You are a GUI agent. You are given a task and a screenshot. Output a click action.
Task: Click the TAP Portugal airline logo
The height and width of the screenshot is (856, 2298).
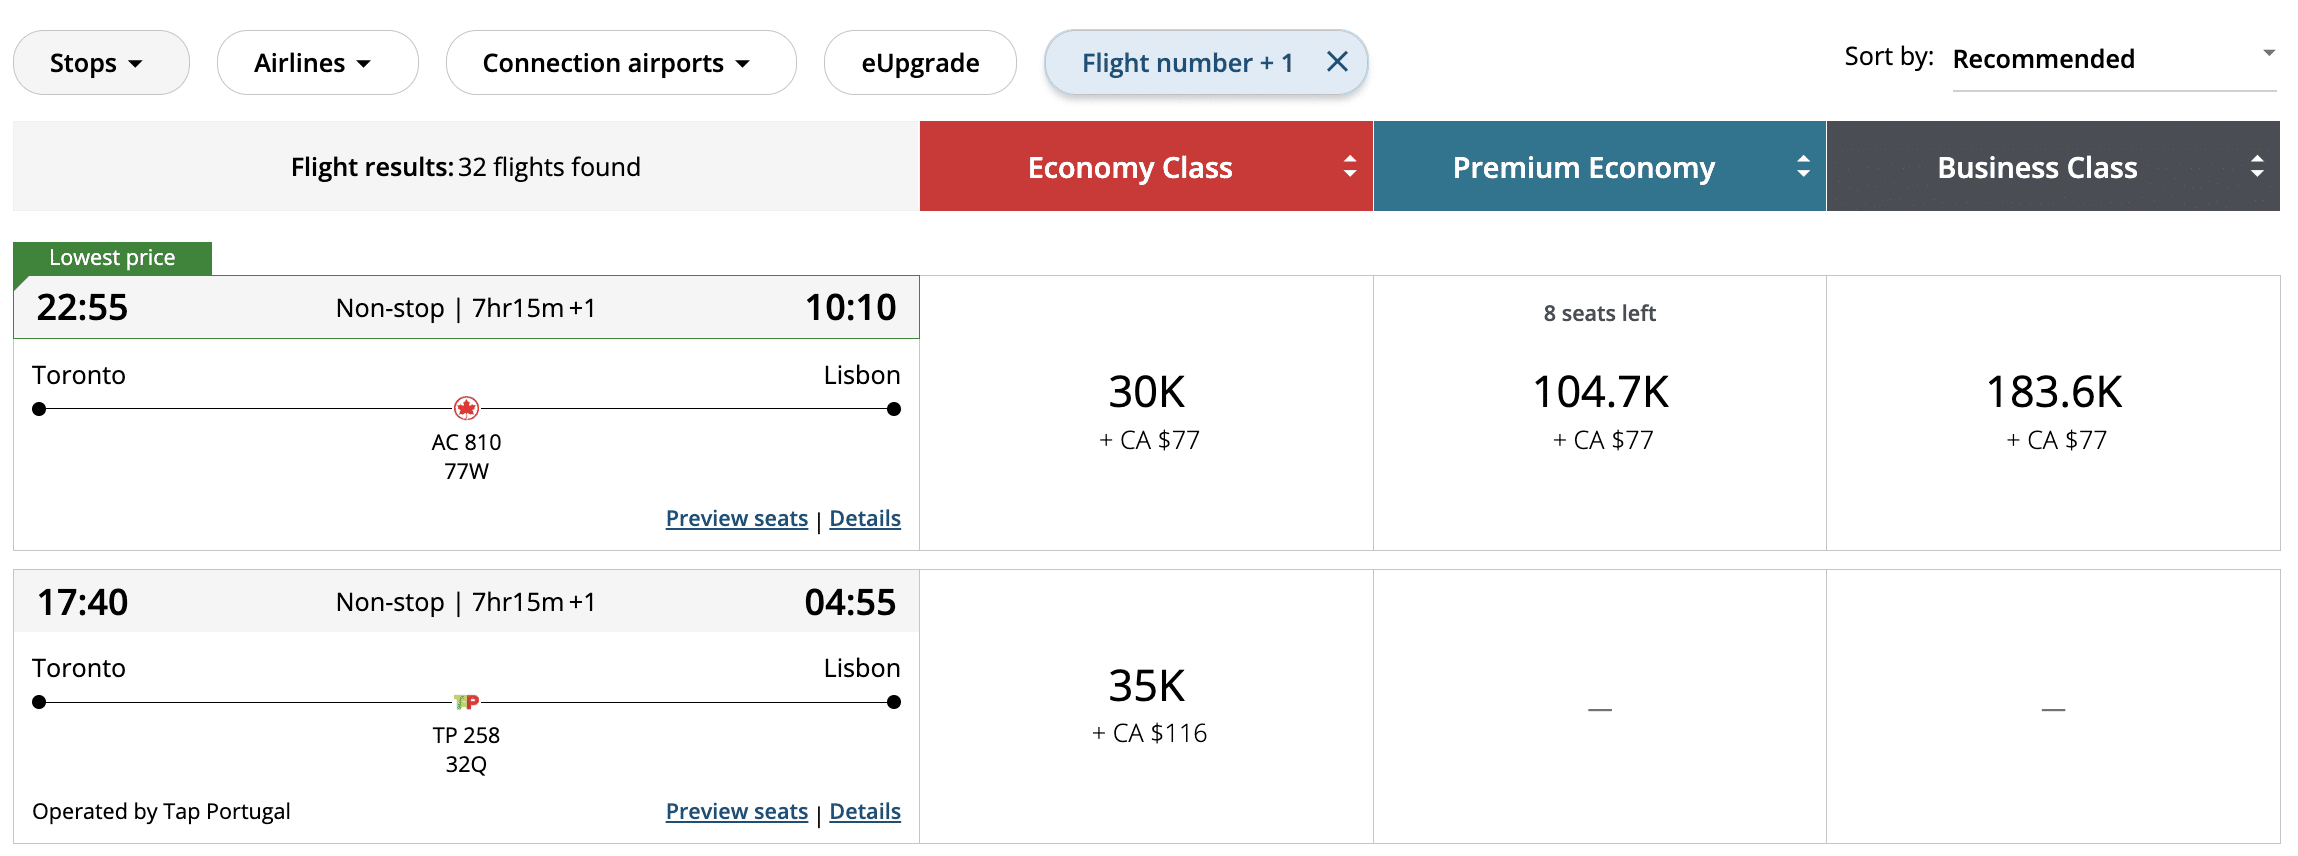466,702
